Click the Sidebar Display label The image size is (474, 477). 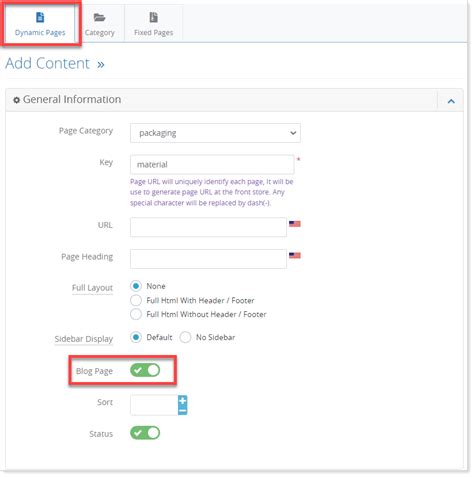84,339
